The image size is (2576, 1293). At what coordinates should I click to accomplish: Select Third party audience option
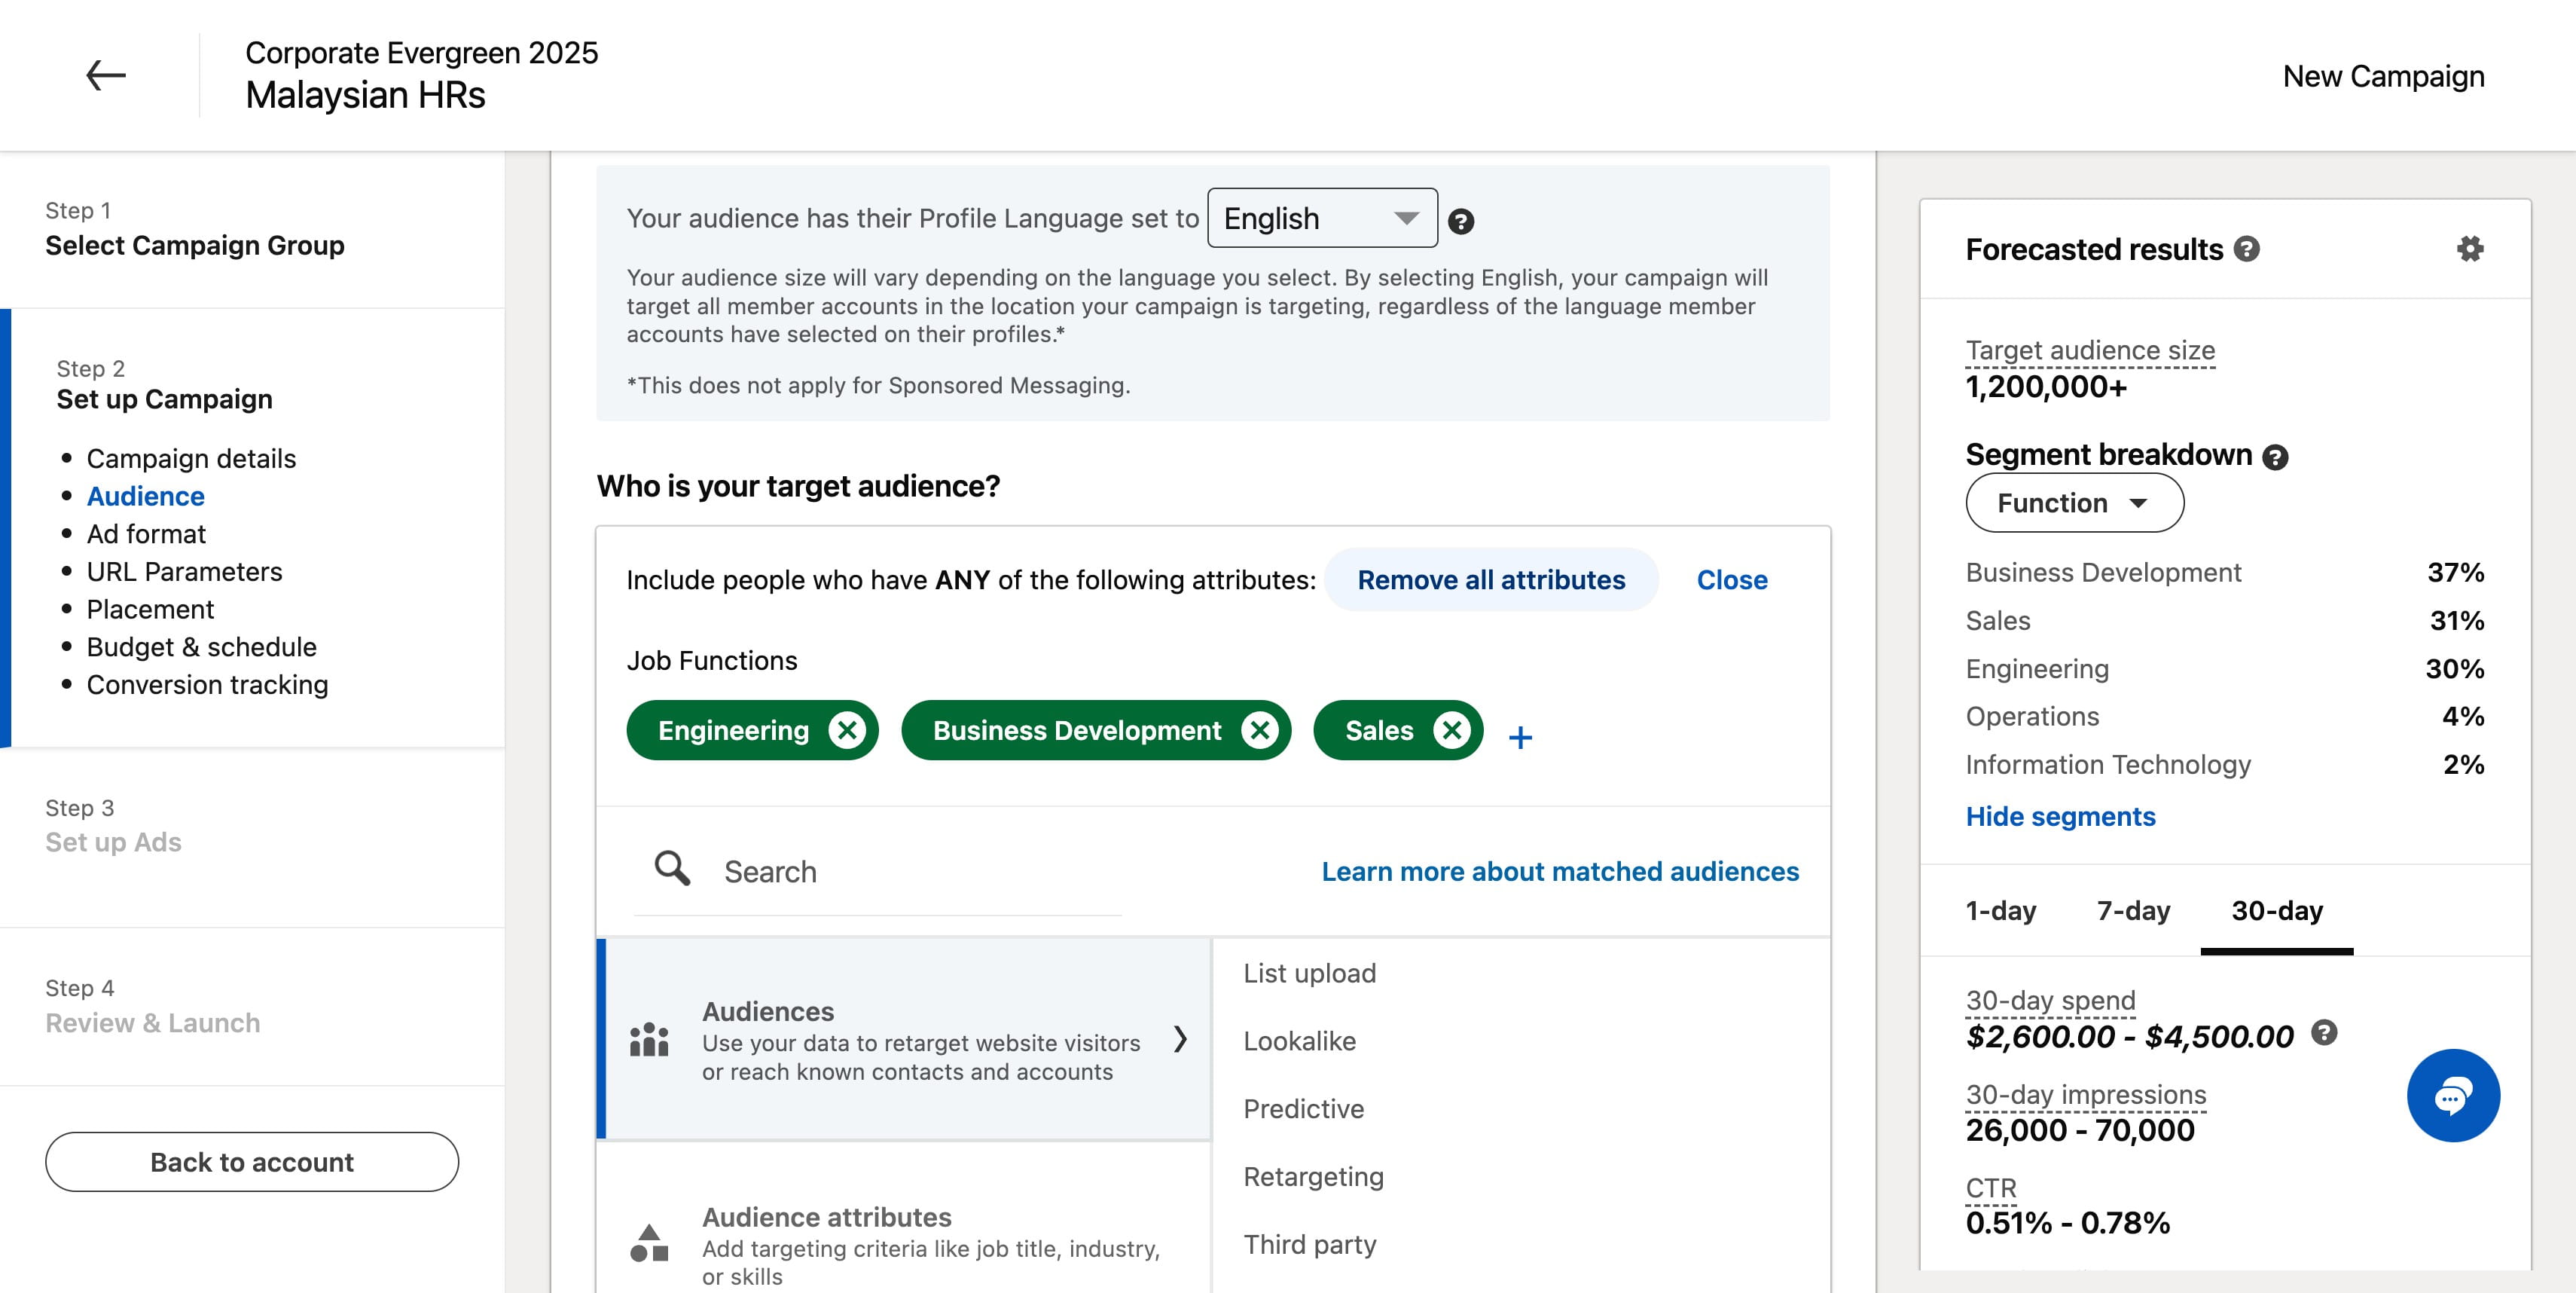(1309, 1245)
